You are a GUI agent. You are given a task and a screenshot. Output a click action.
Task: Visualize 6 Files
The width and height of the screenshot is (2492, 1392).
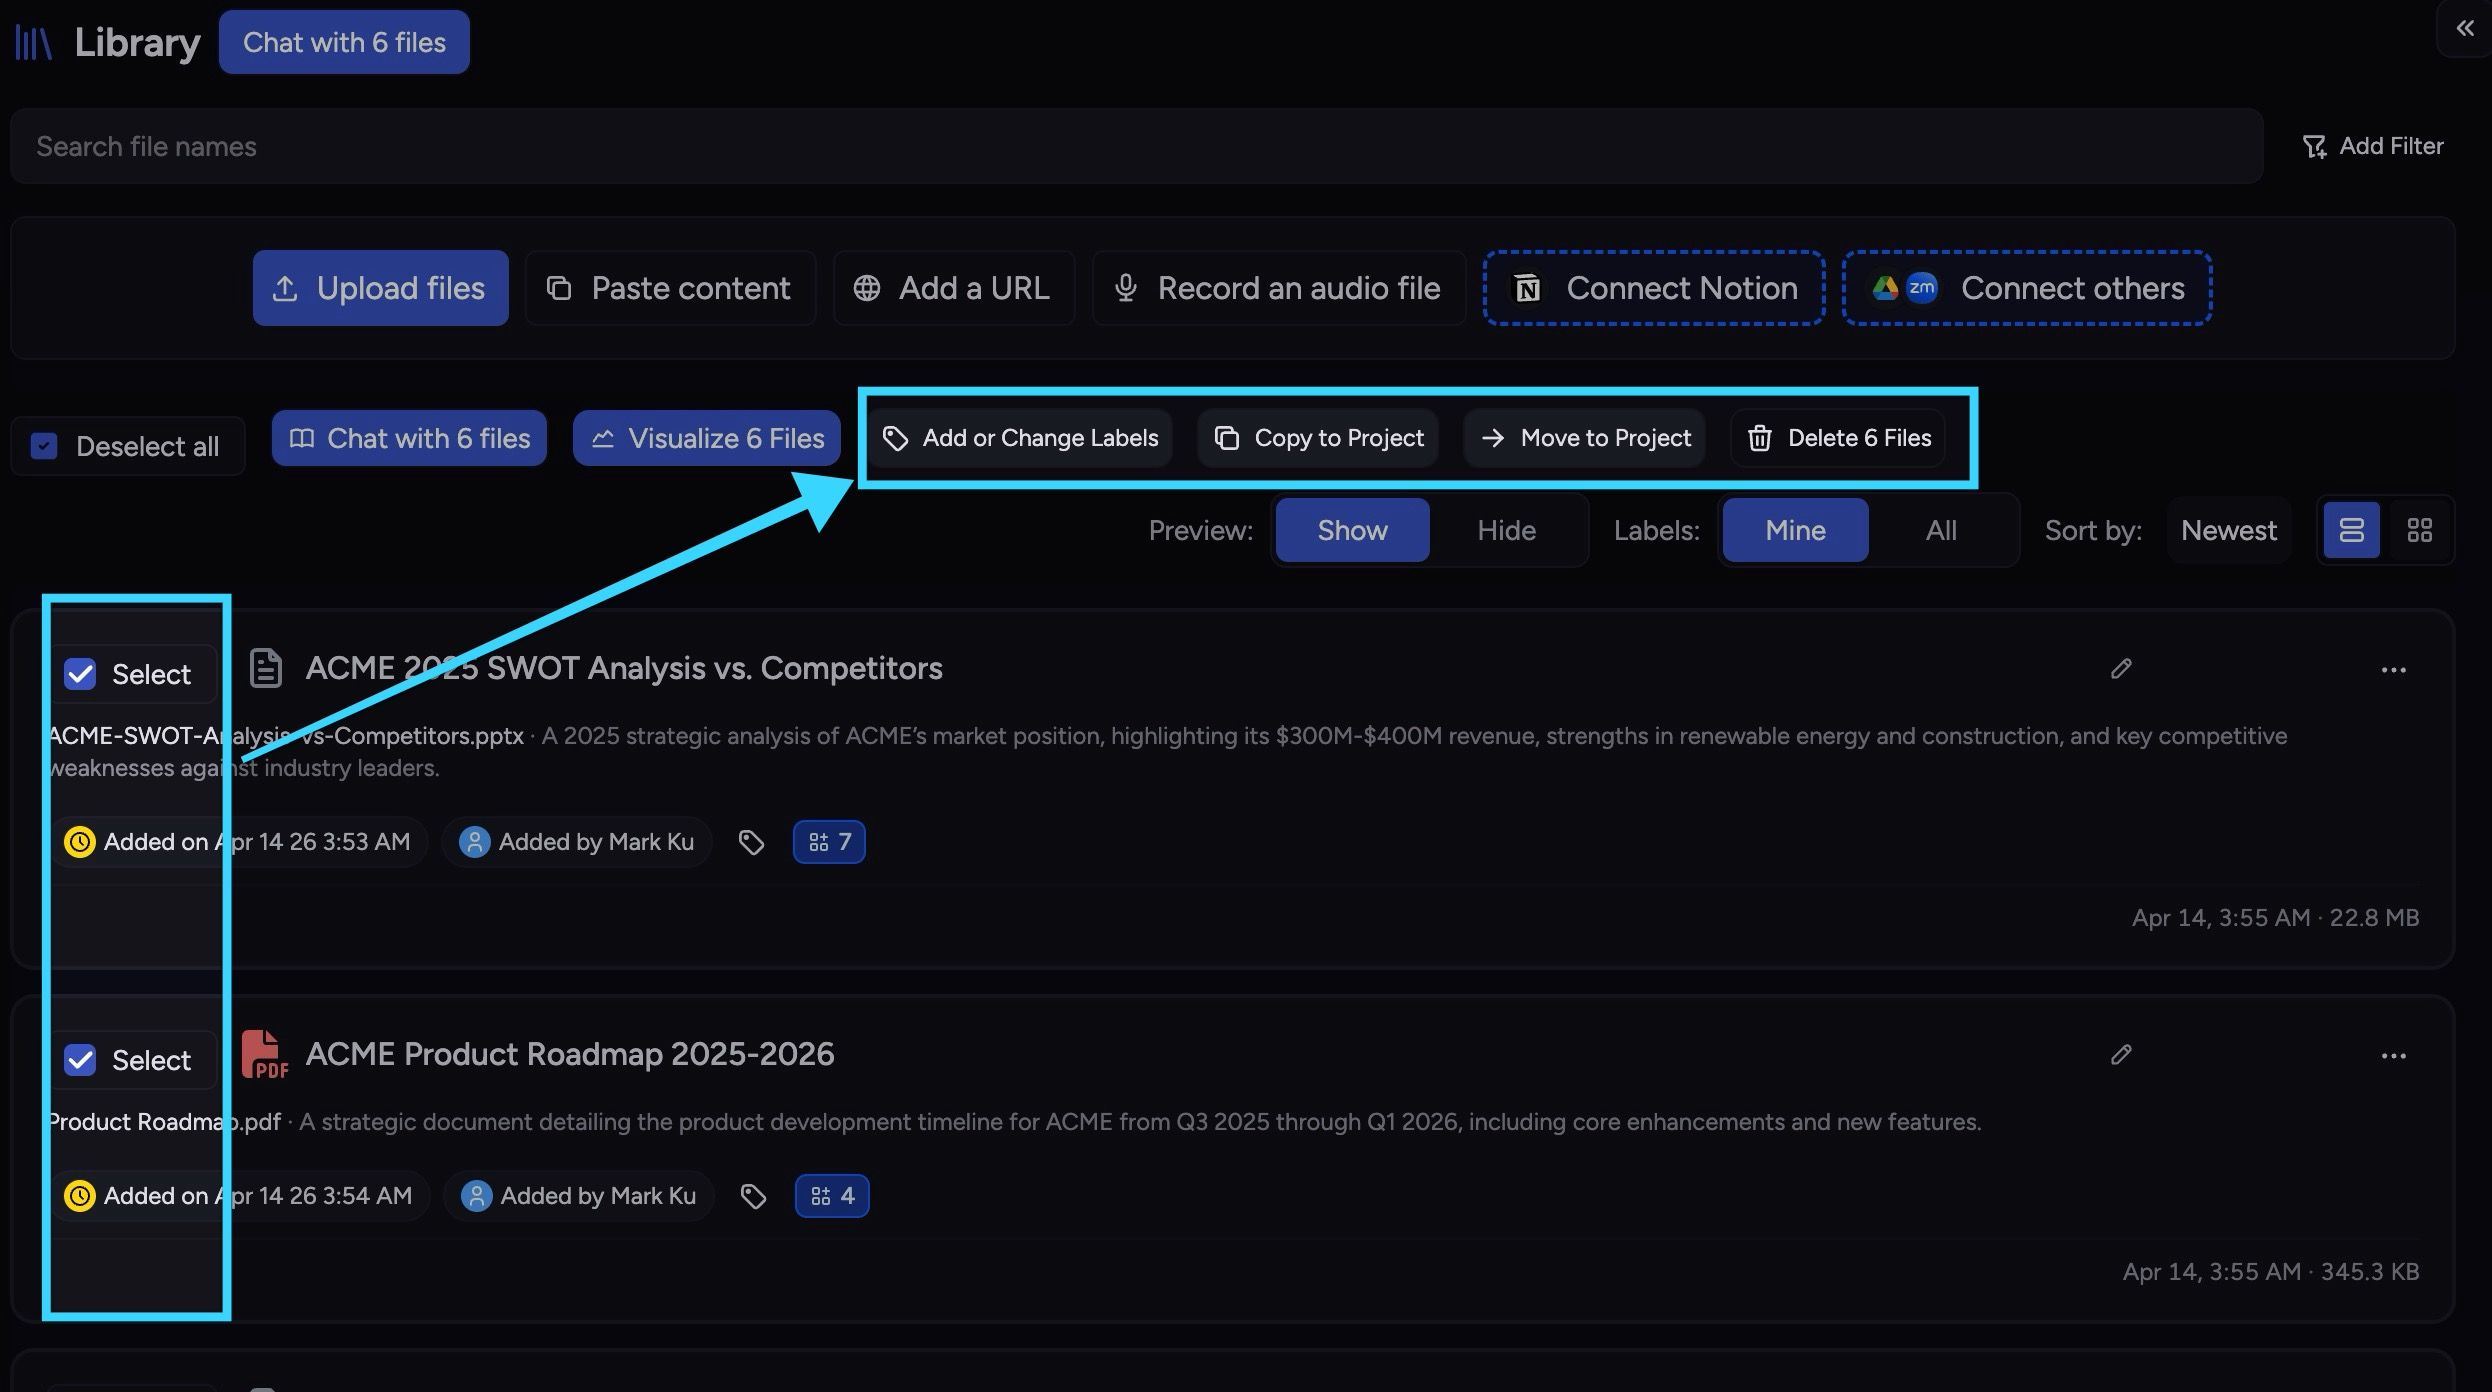pos(707,438)
